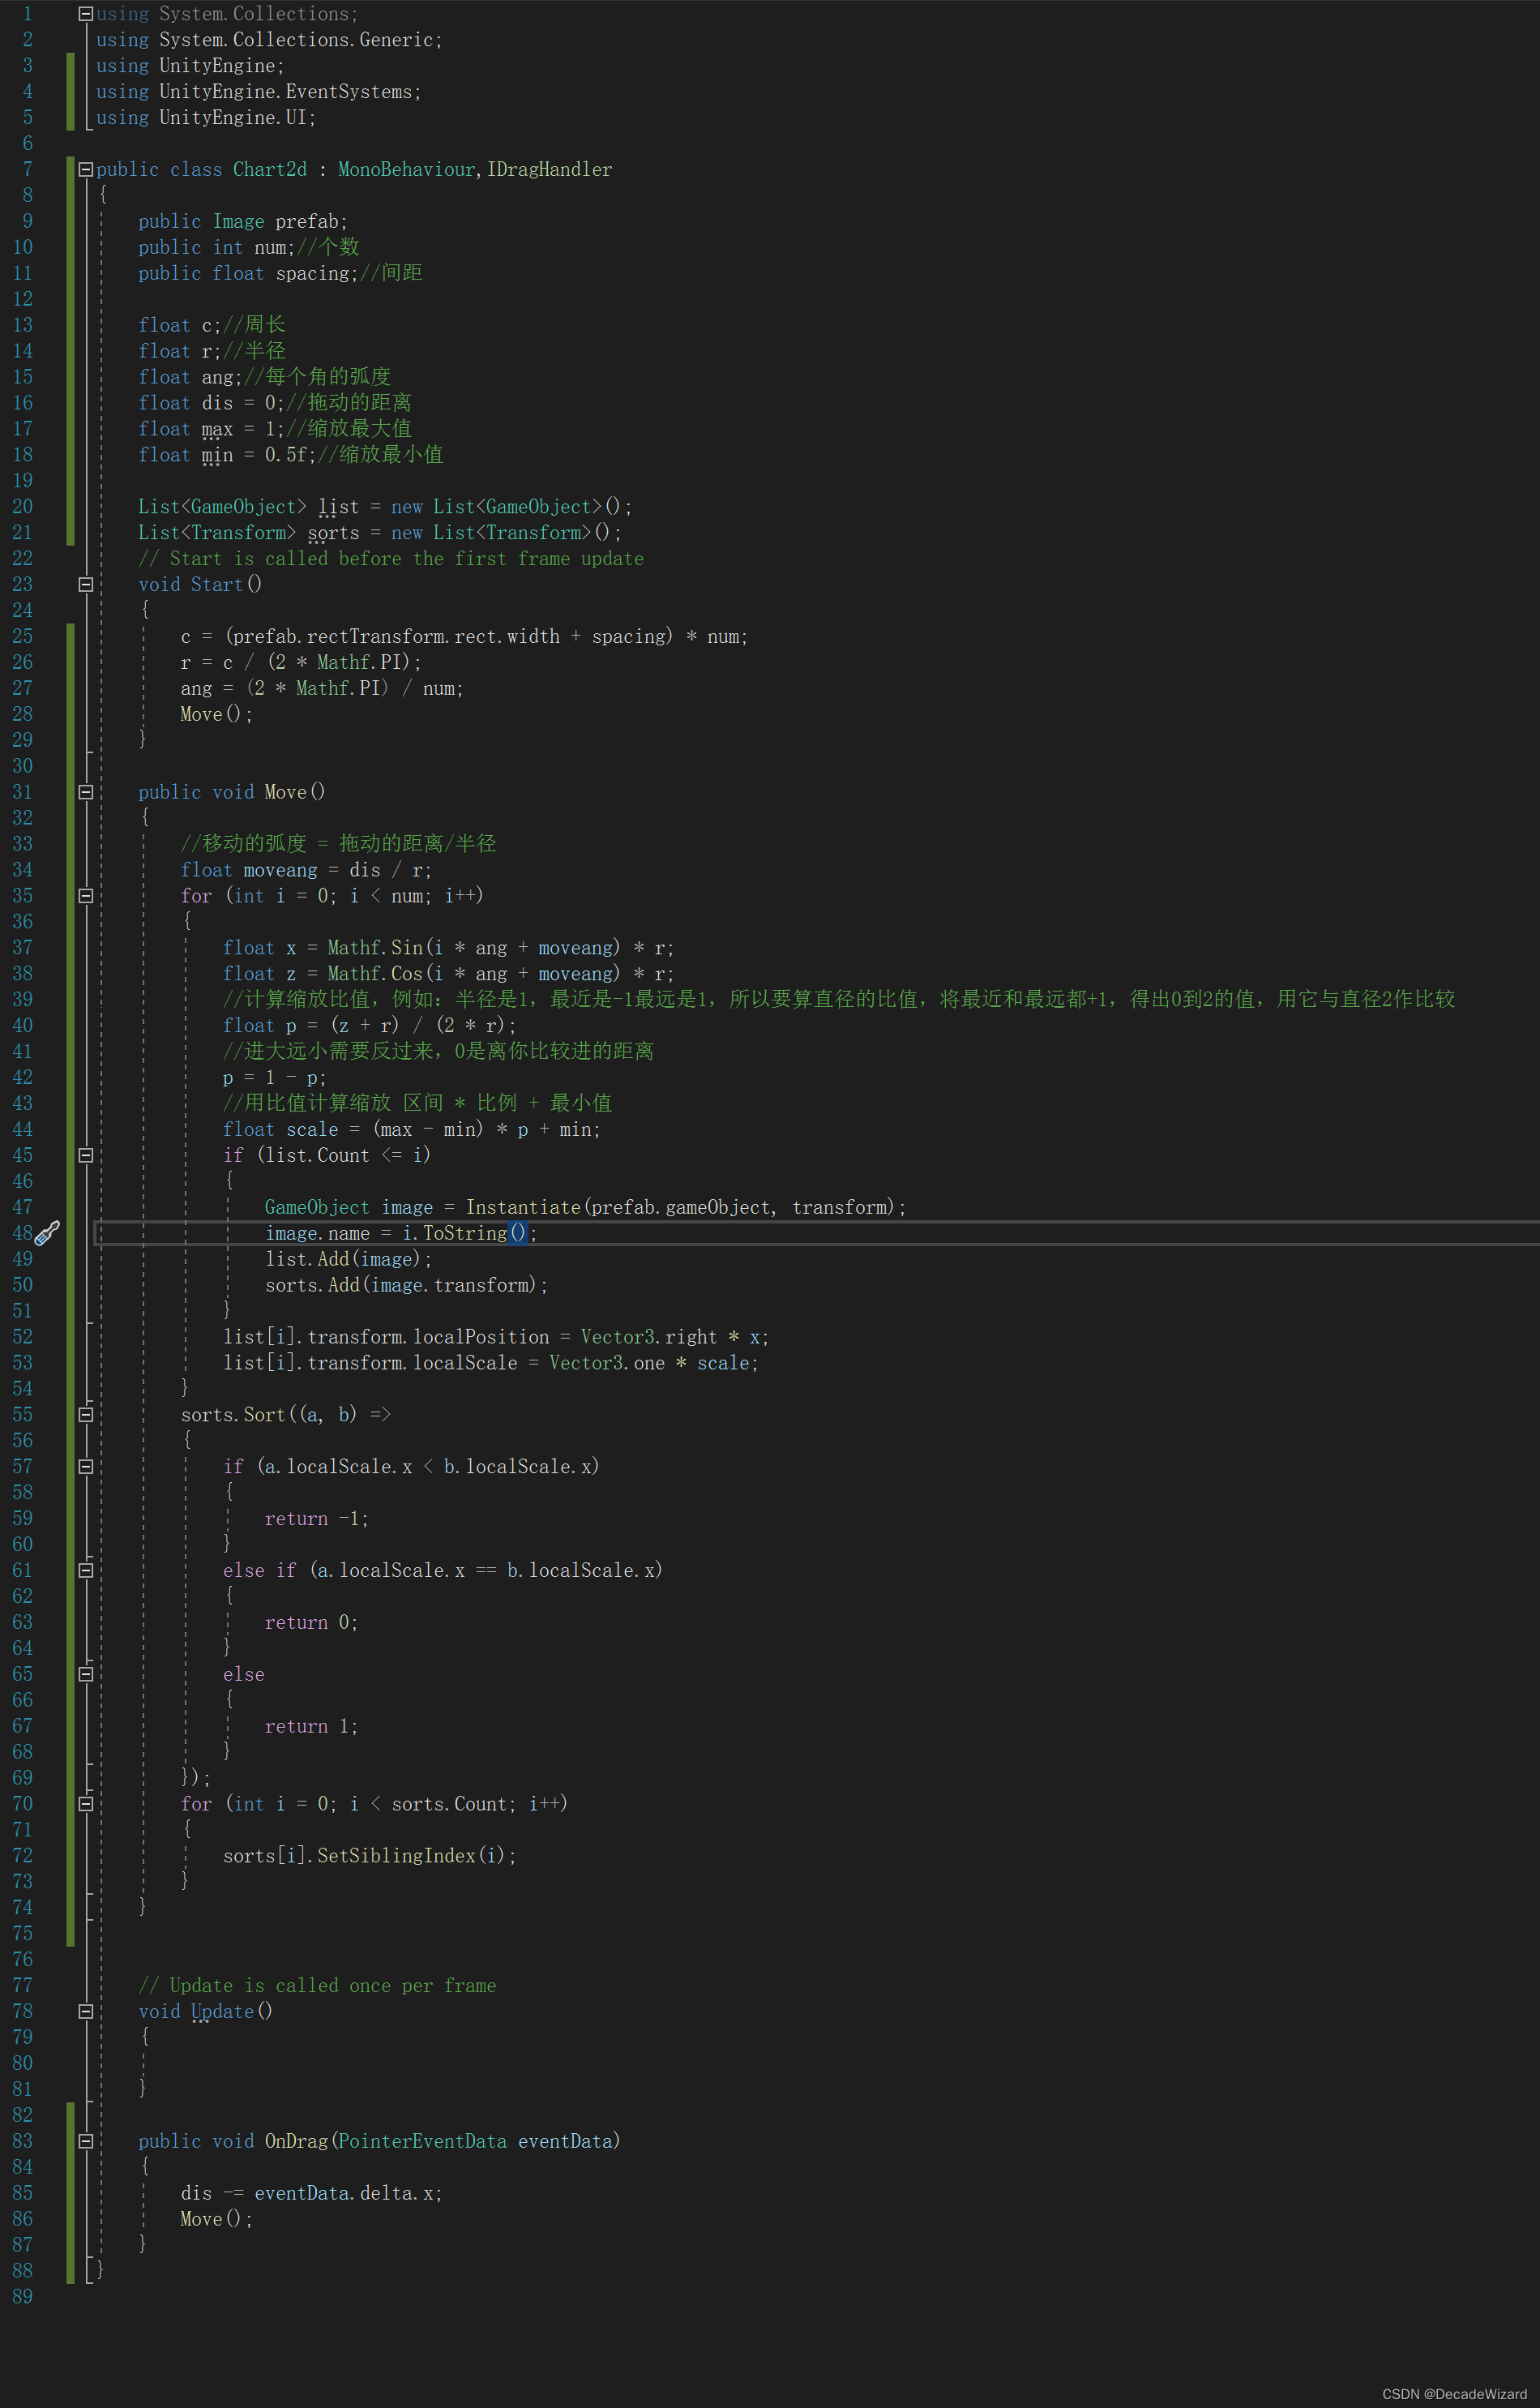Collapse the using directives block
The width and height of the screenshot is (1540, 2408).
click(x=86, y=14)
